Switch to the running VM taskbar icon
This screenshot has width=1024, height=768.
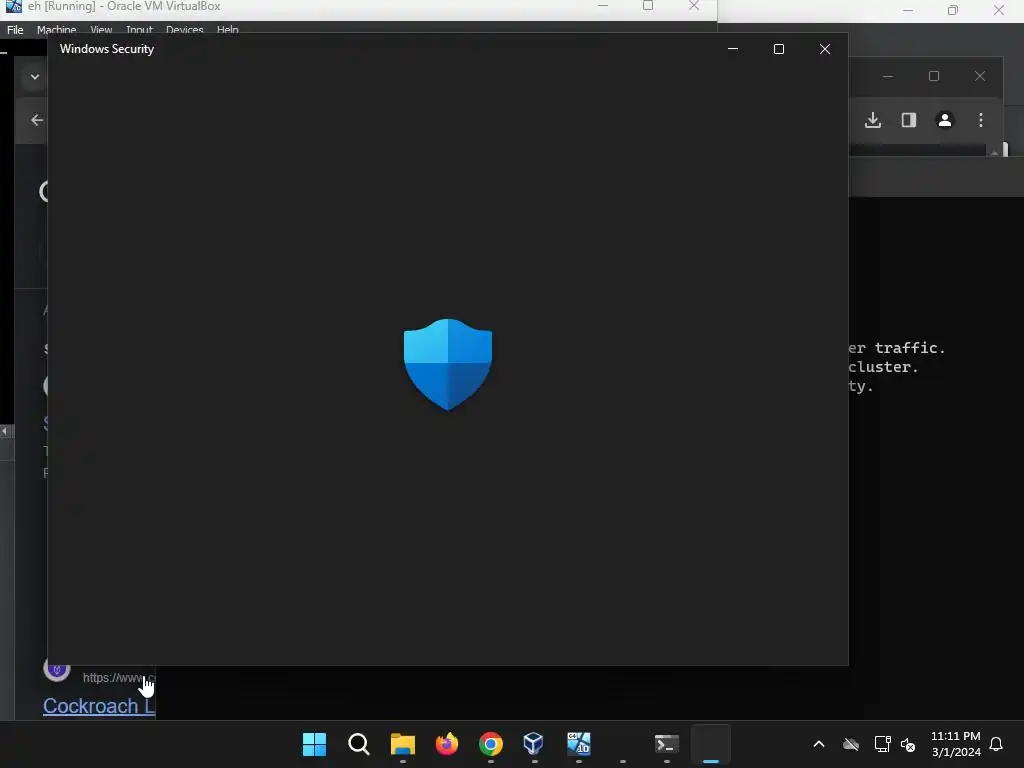(579, 744)
